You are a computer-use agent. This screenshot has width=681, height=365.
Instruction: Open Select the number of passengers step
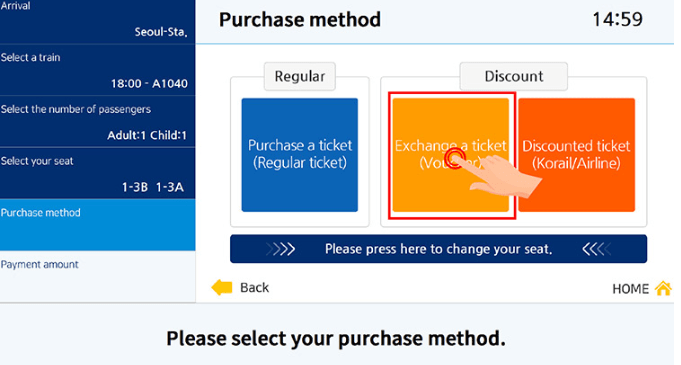(97, 122)
